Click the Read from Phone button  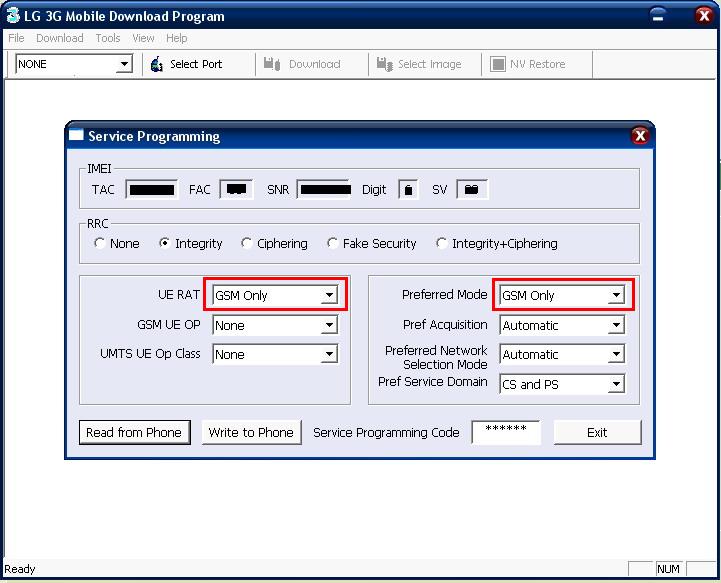point(134,432)
